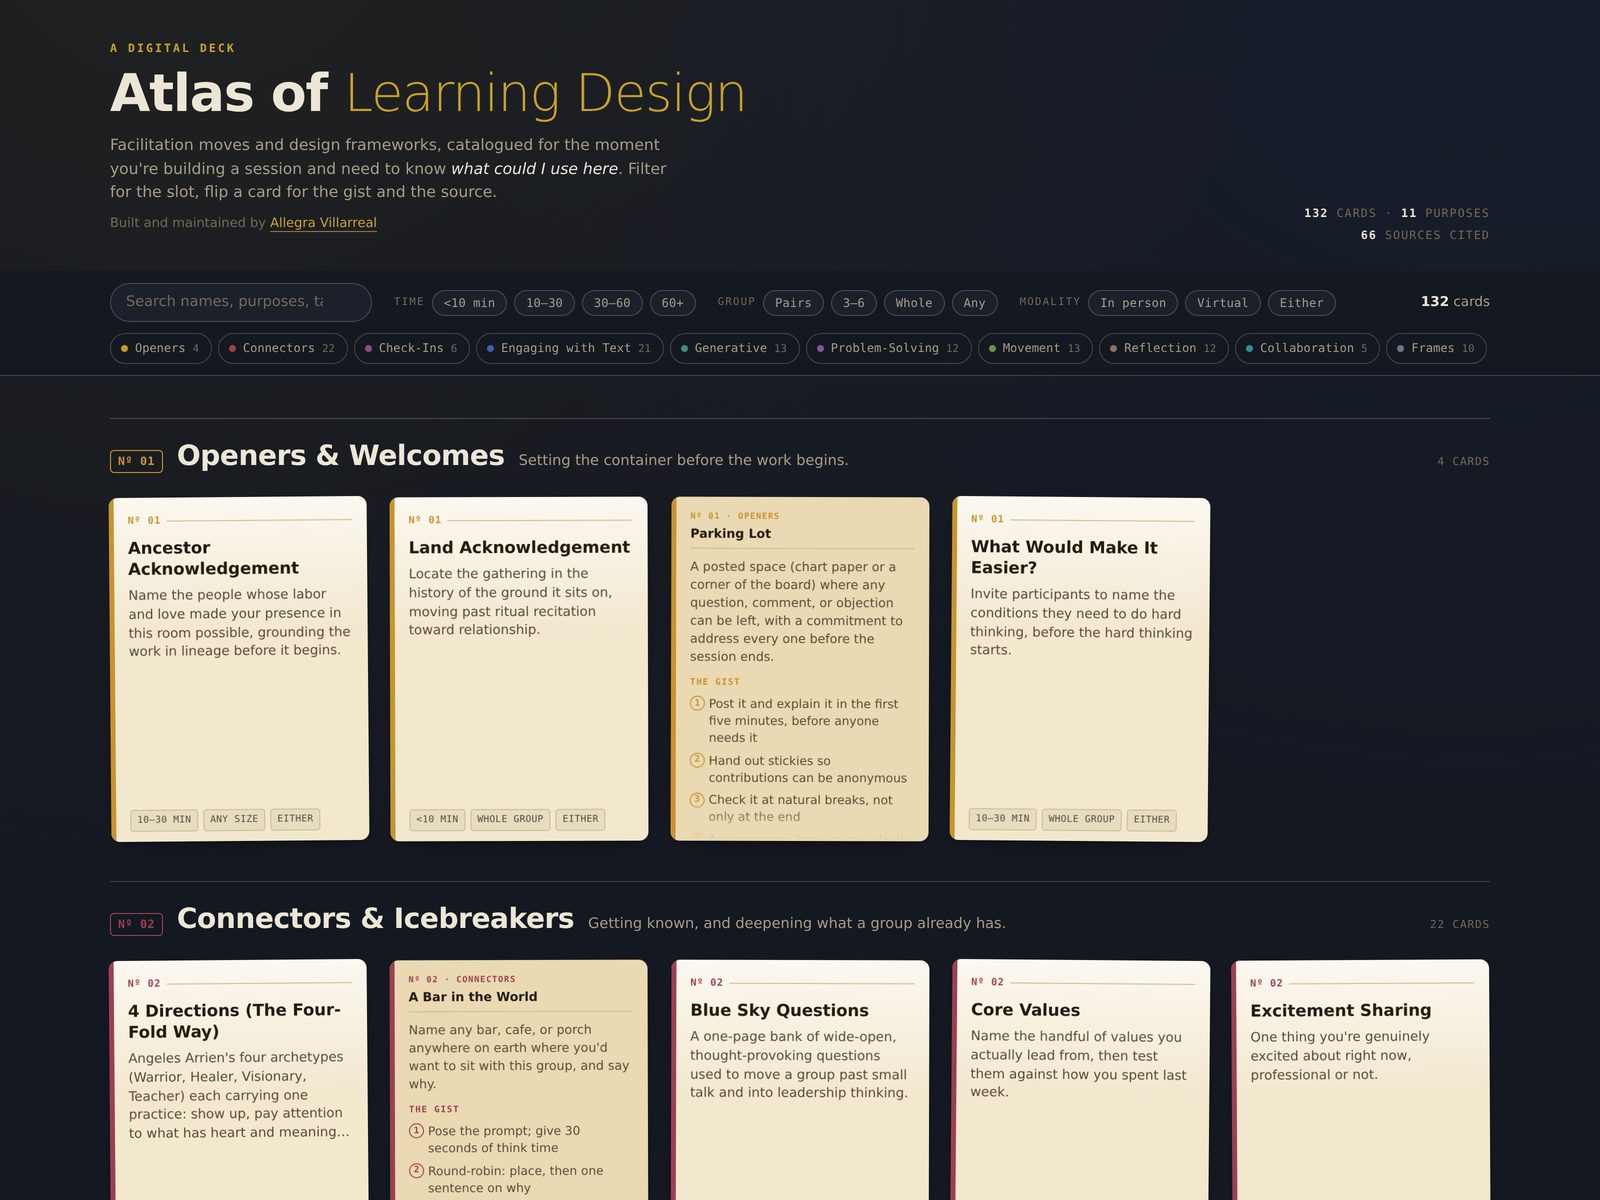
Task: Click the search names and purposes field
Action: tap(241, 302)
